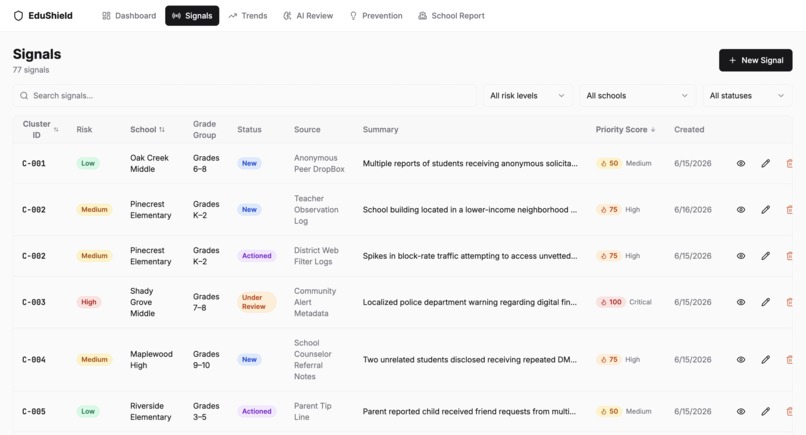Screen dimensions: 806x435
Task: Open the AI Review tab
Action: (x=308, y=16)
